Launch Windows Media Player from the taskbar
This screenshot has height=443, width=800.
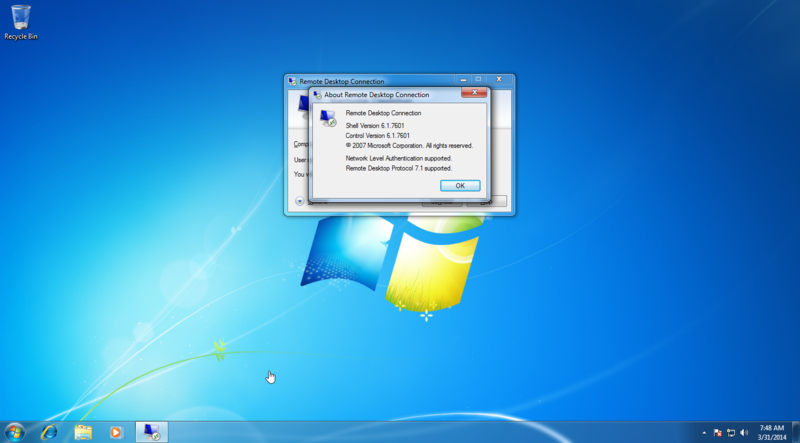pyautogui.click(x=116, y=432)
